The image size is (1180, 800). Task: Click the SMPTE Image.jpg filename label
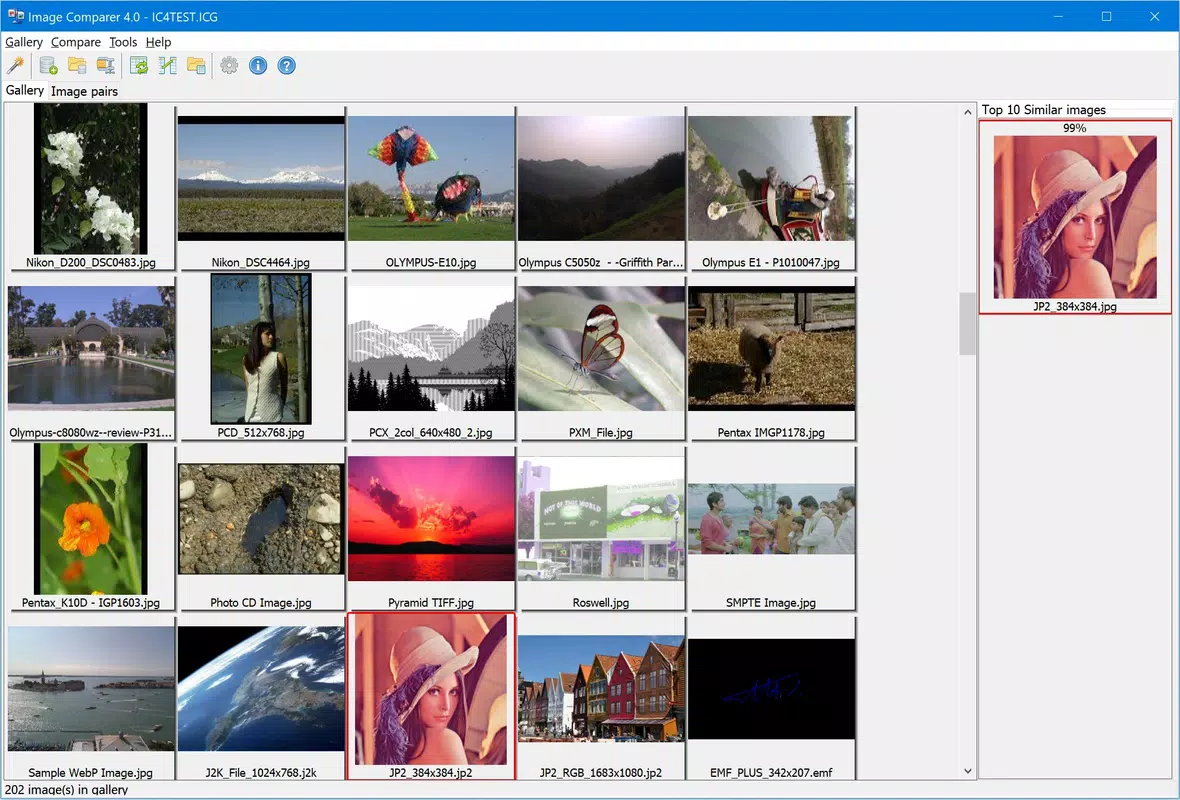(771, 603)
